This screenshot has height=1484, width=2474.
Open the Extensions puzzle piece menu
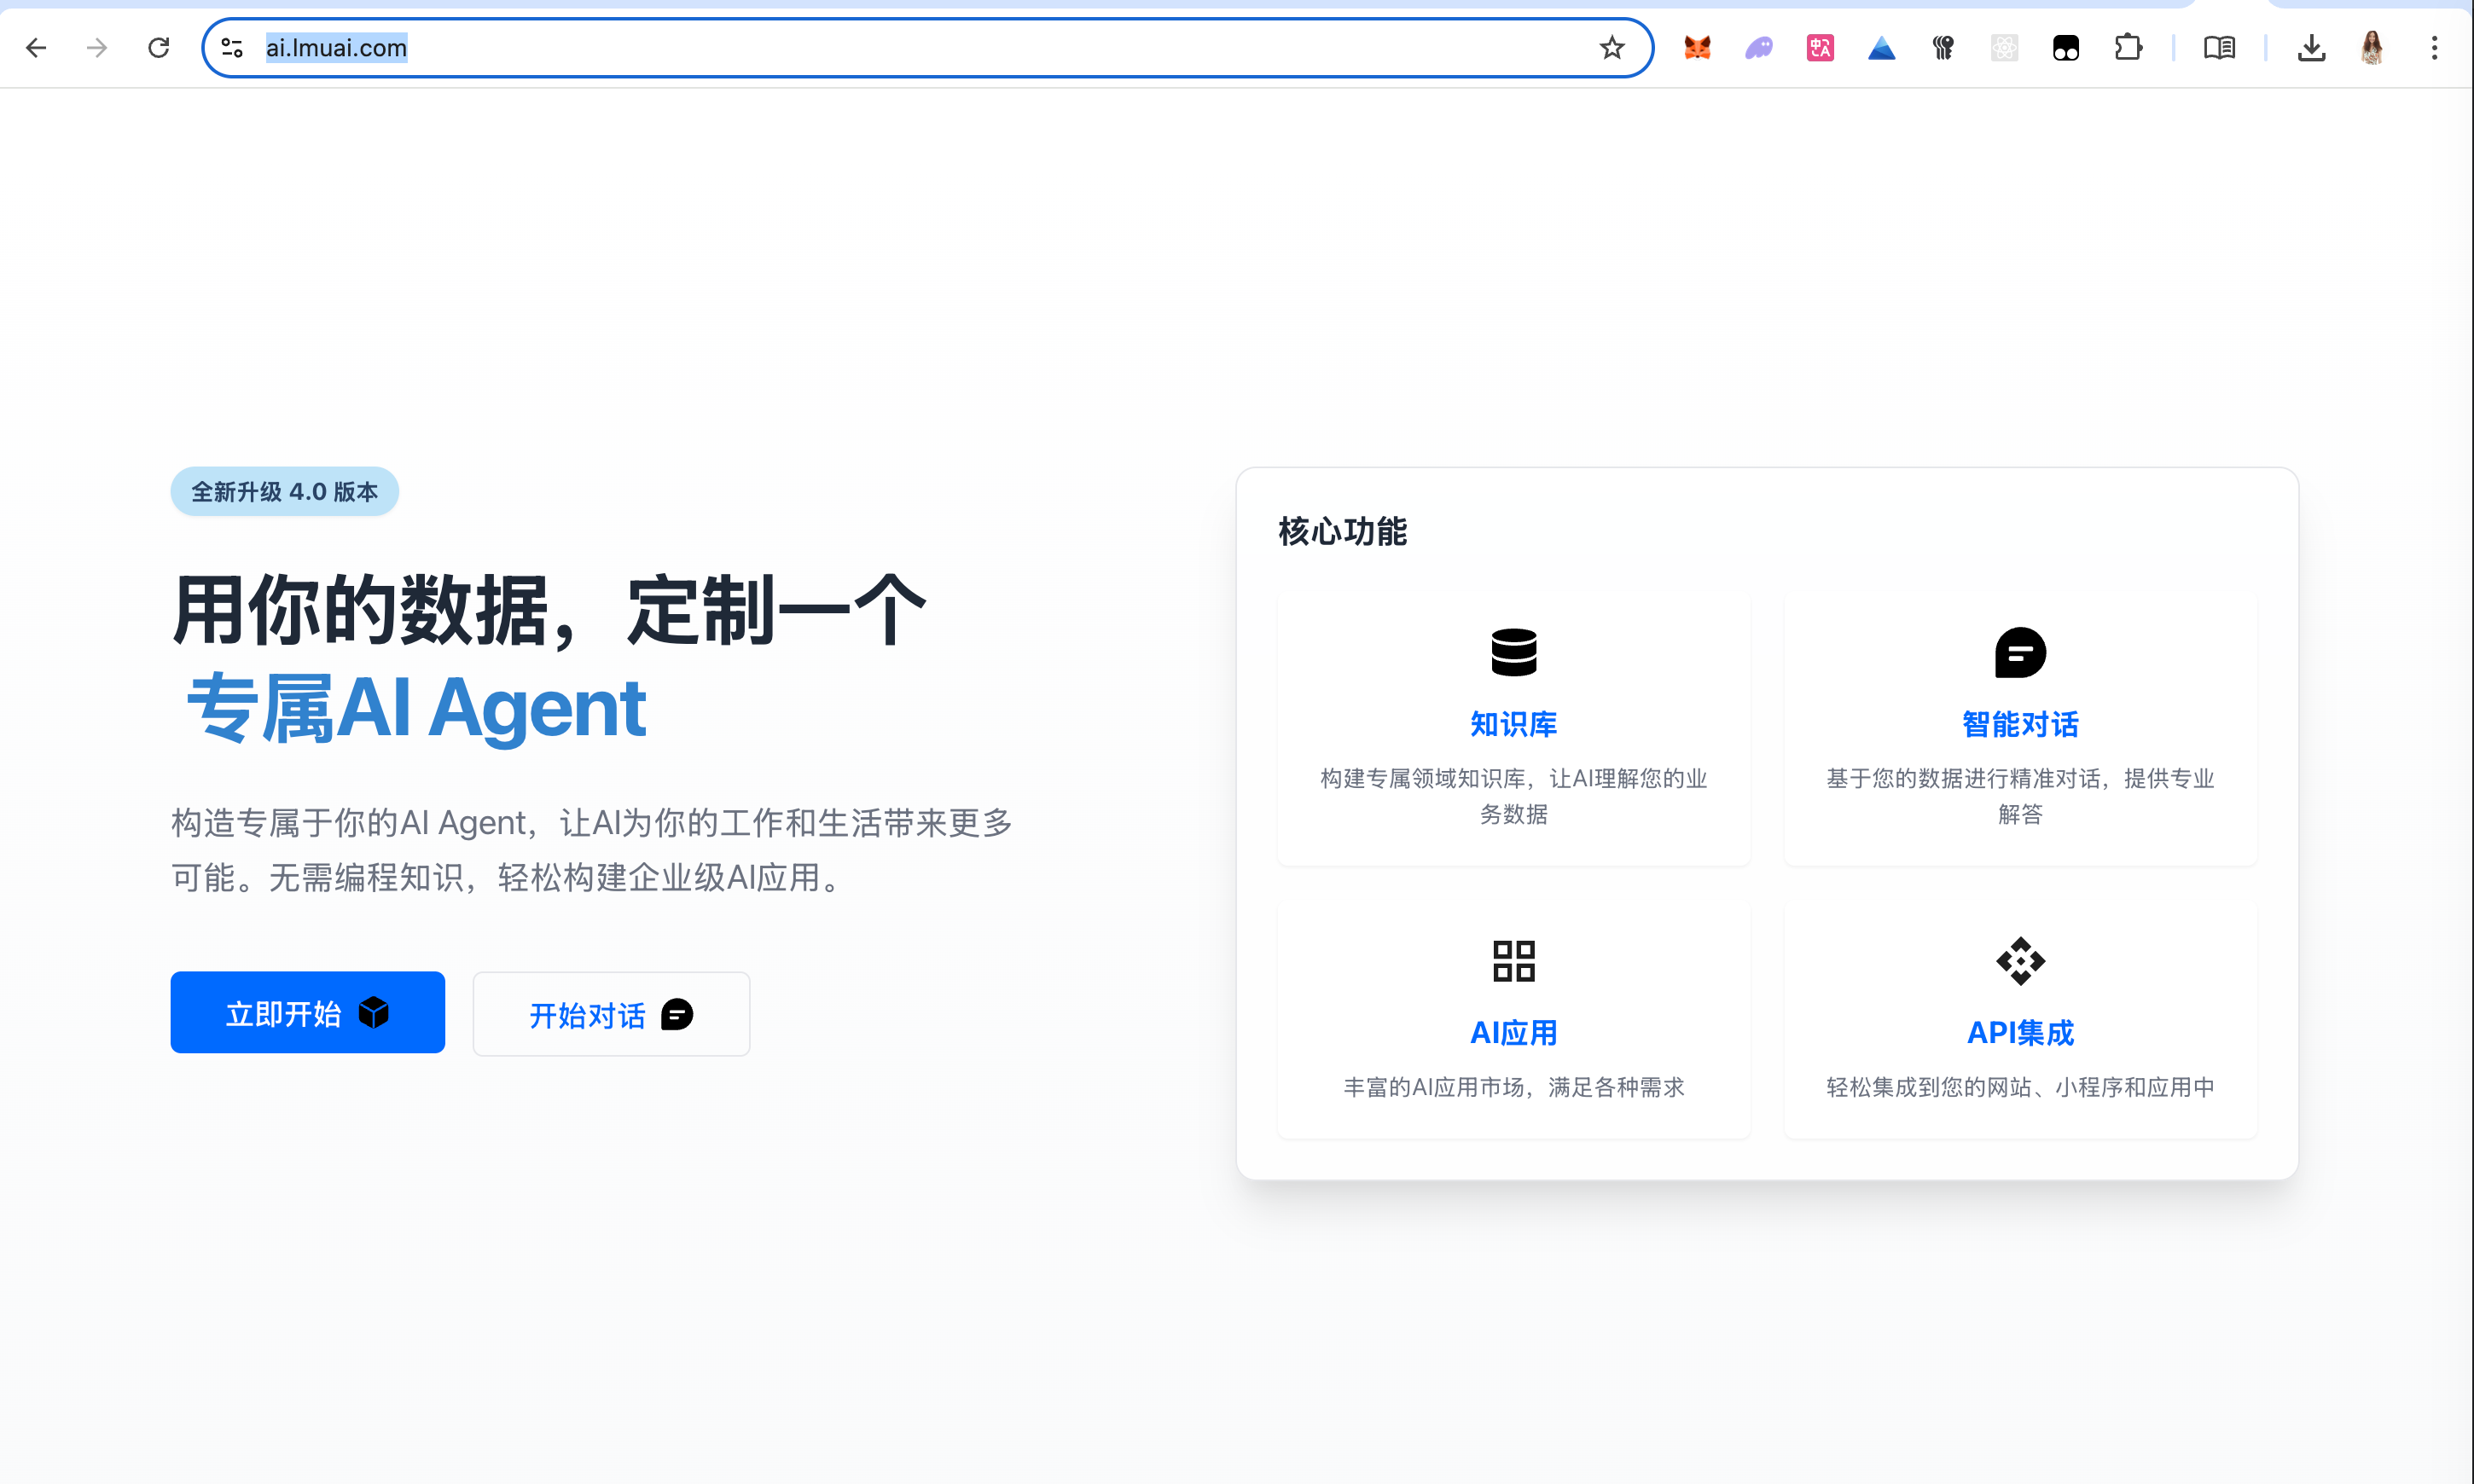click(2128, 47)
